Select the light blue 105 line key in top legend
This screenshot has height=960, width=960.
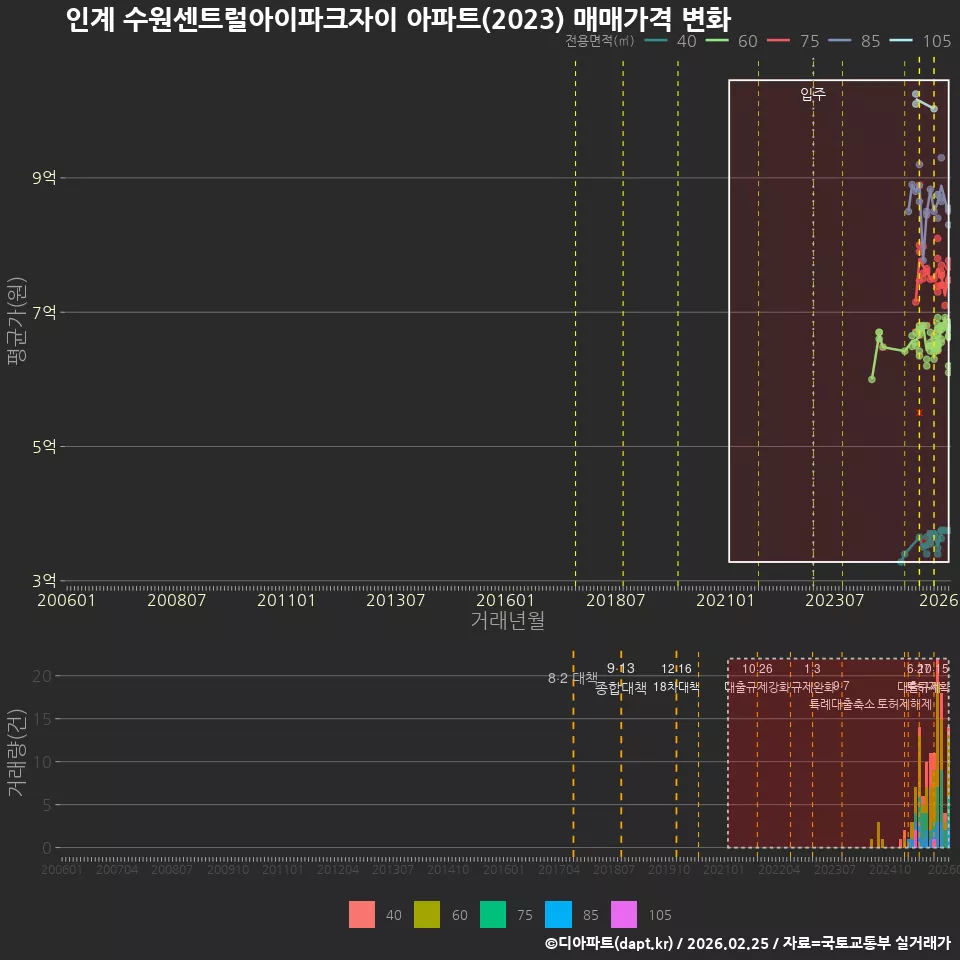(901, 41)
